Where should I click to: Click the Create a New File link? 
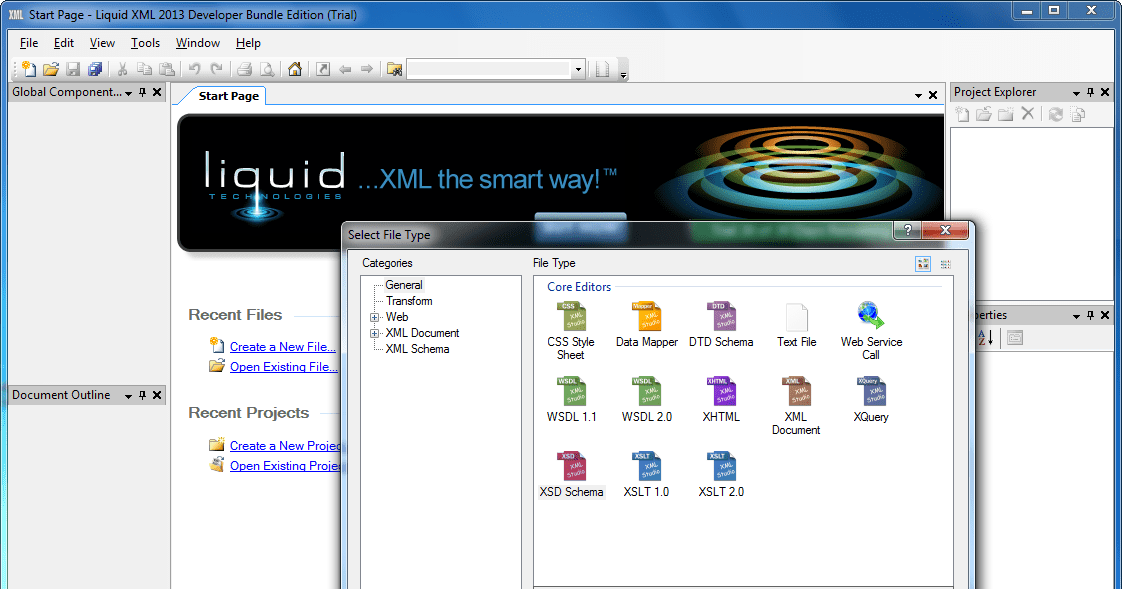coord(283,346)
